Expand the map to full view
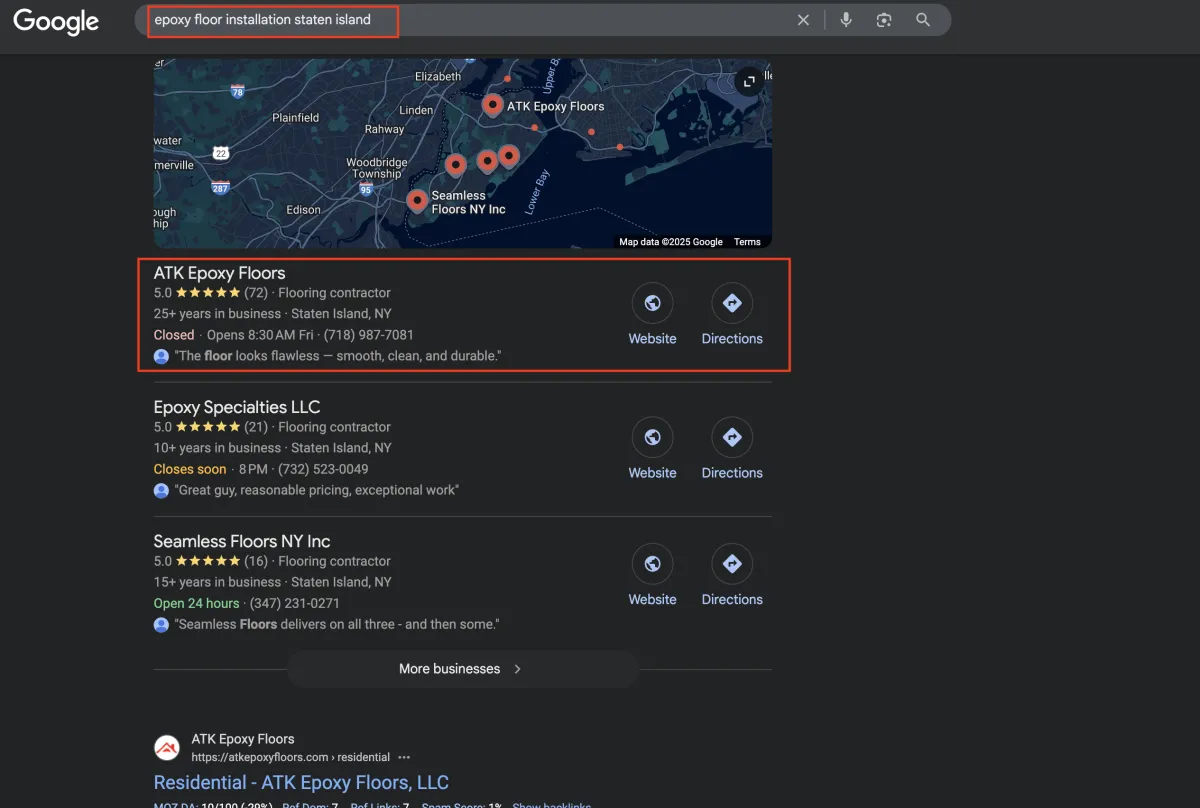Viewport: 1200px width, 808px height. [748, 81]
